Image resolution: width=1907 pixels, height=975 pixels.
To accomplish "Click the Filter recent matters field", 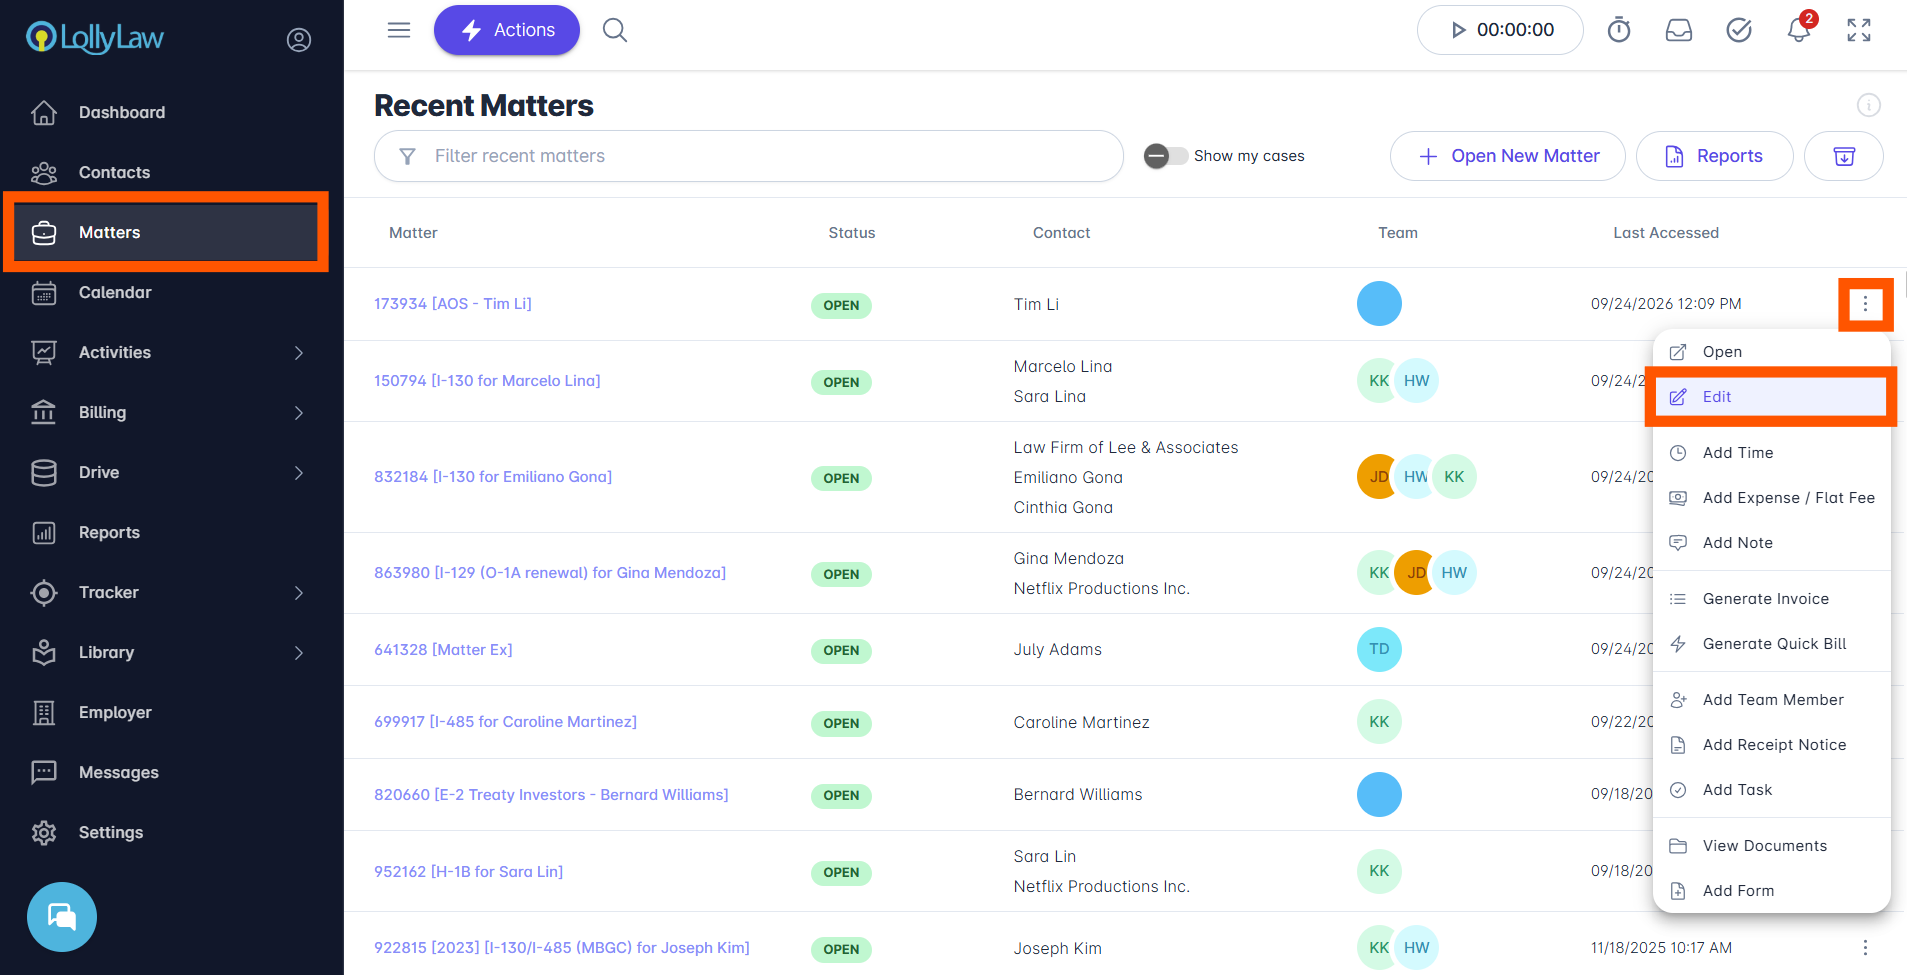I will click(x=749, y=156).
